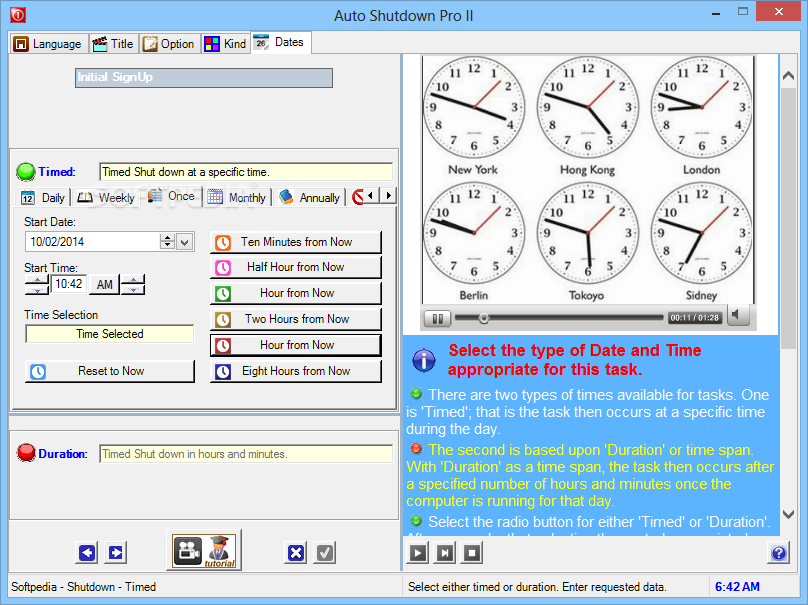Click the minute spinner right of AM

[133, 284]
